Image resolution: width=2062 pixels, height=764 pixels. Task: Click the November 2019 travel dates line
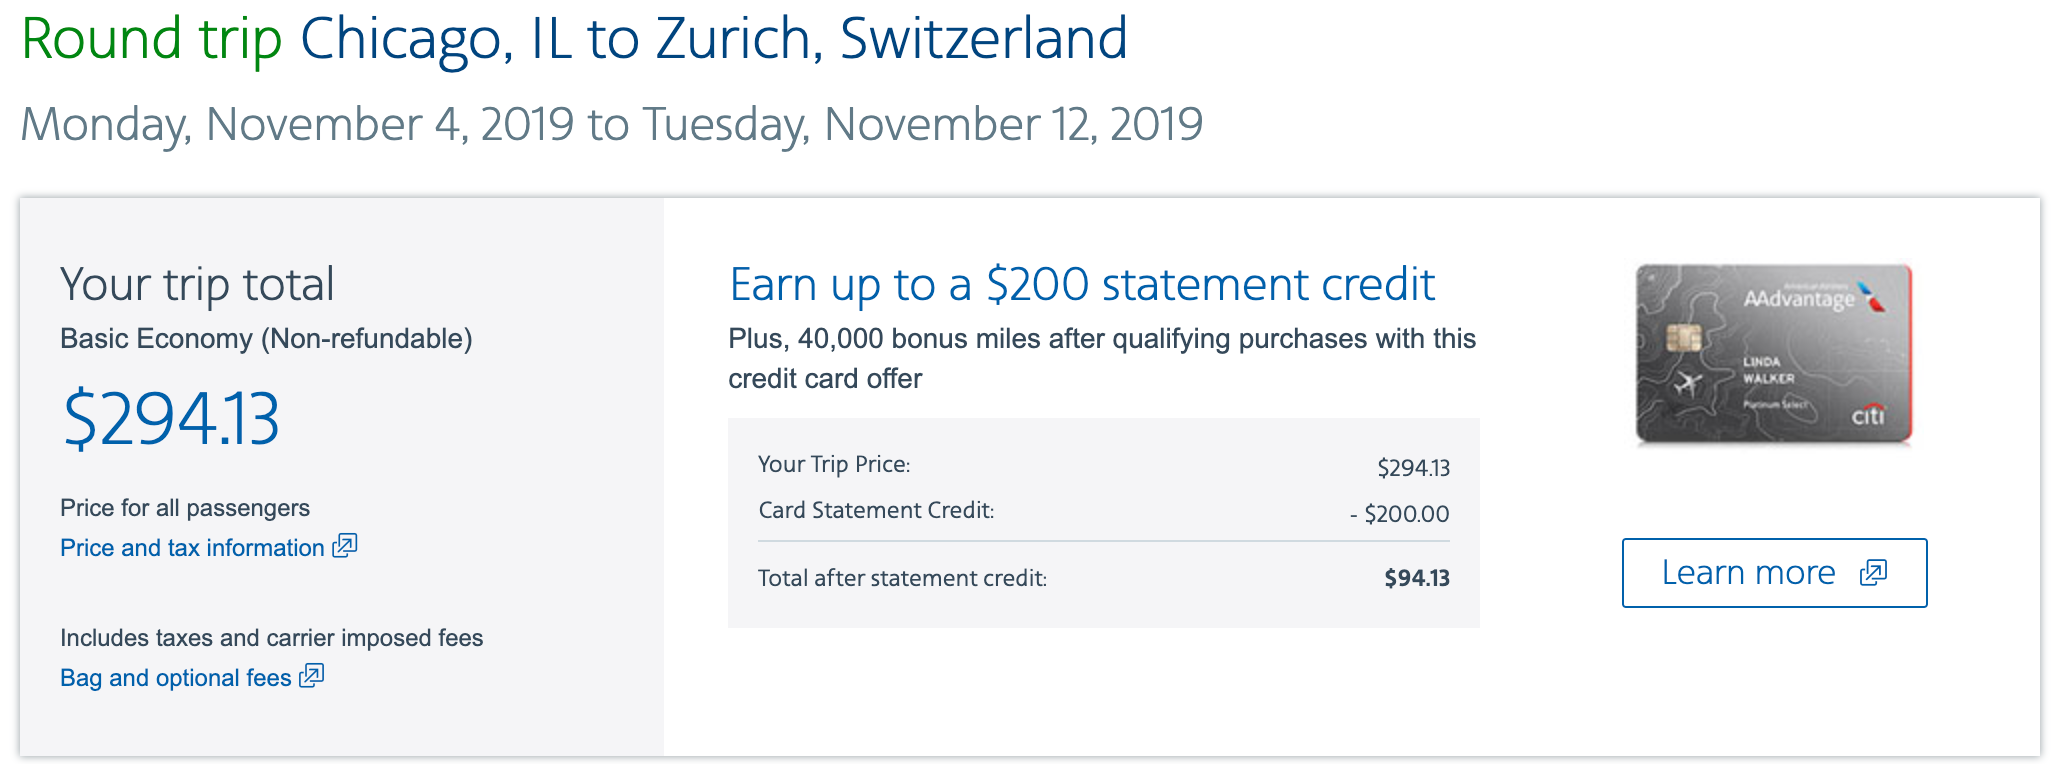click(611, 125)
